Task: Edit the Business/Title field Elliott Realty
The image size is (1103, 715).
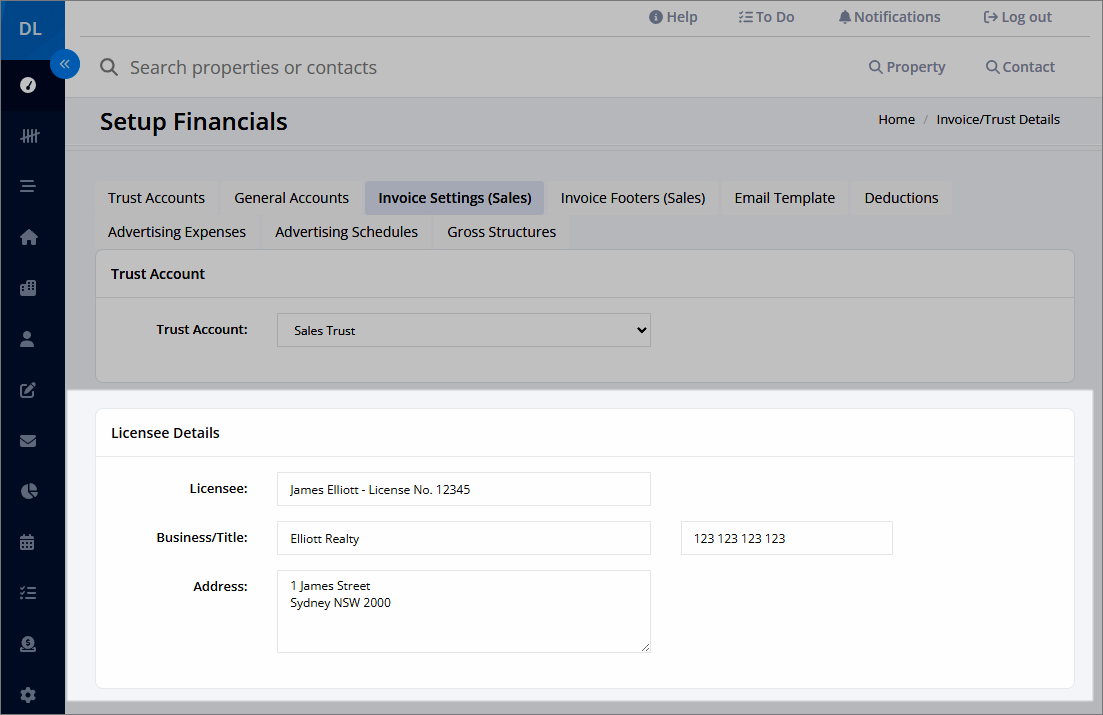Action: [x=464, y=538]
